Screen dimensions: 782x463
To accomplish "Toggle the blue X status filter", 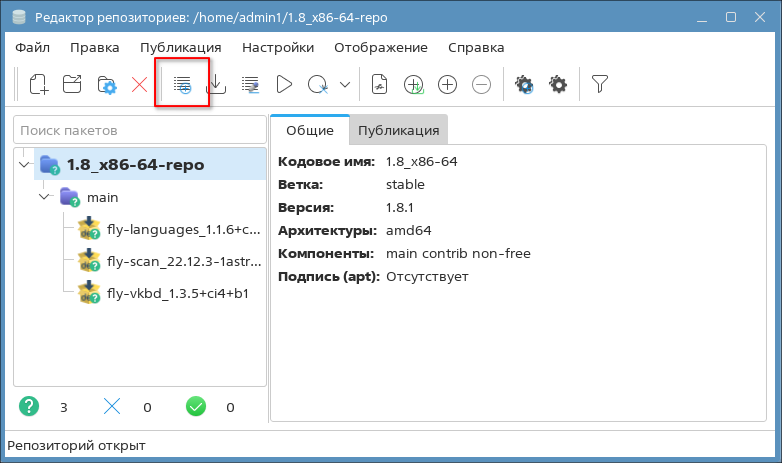I will pos(113,406).
